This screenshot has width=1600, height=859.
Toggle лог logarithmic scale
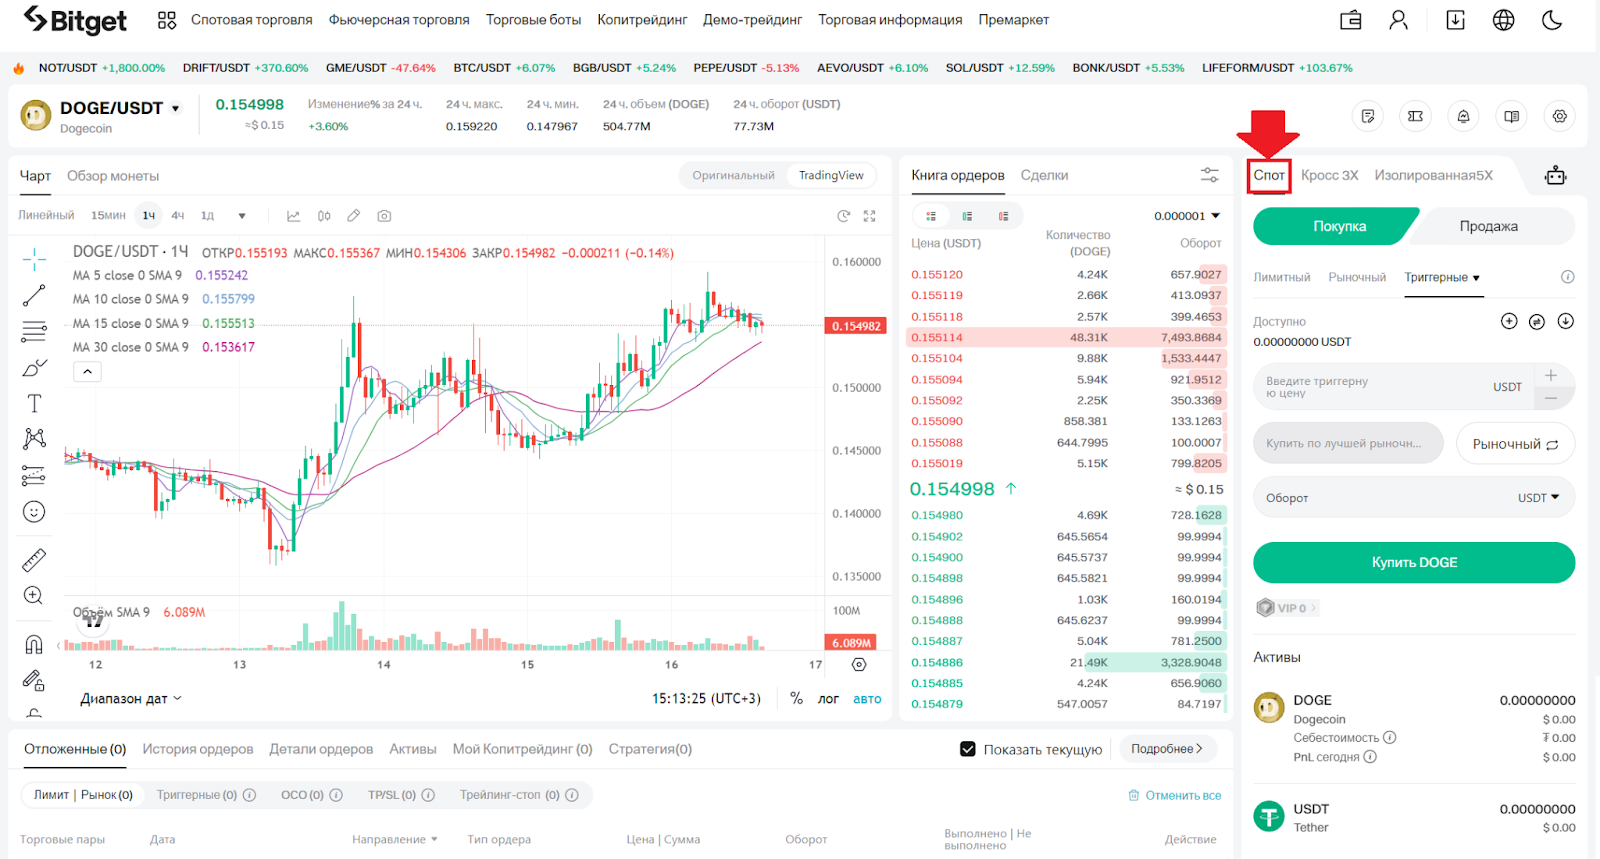point(828,699)
